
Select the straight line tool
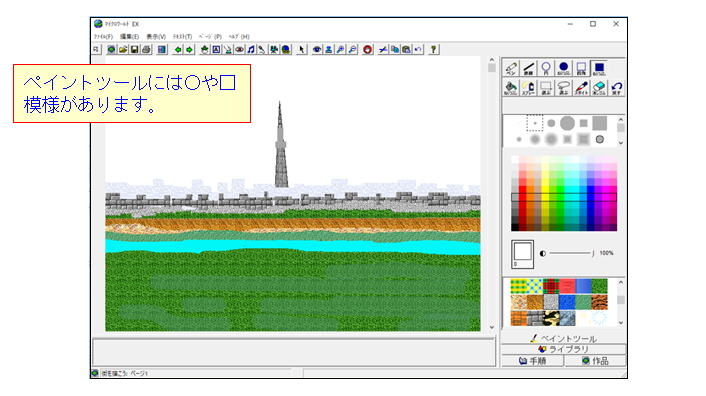529,68
